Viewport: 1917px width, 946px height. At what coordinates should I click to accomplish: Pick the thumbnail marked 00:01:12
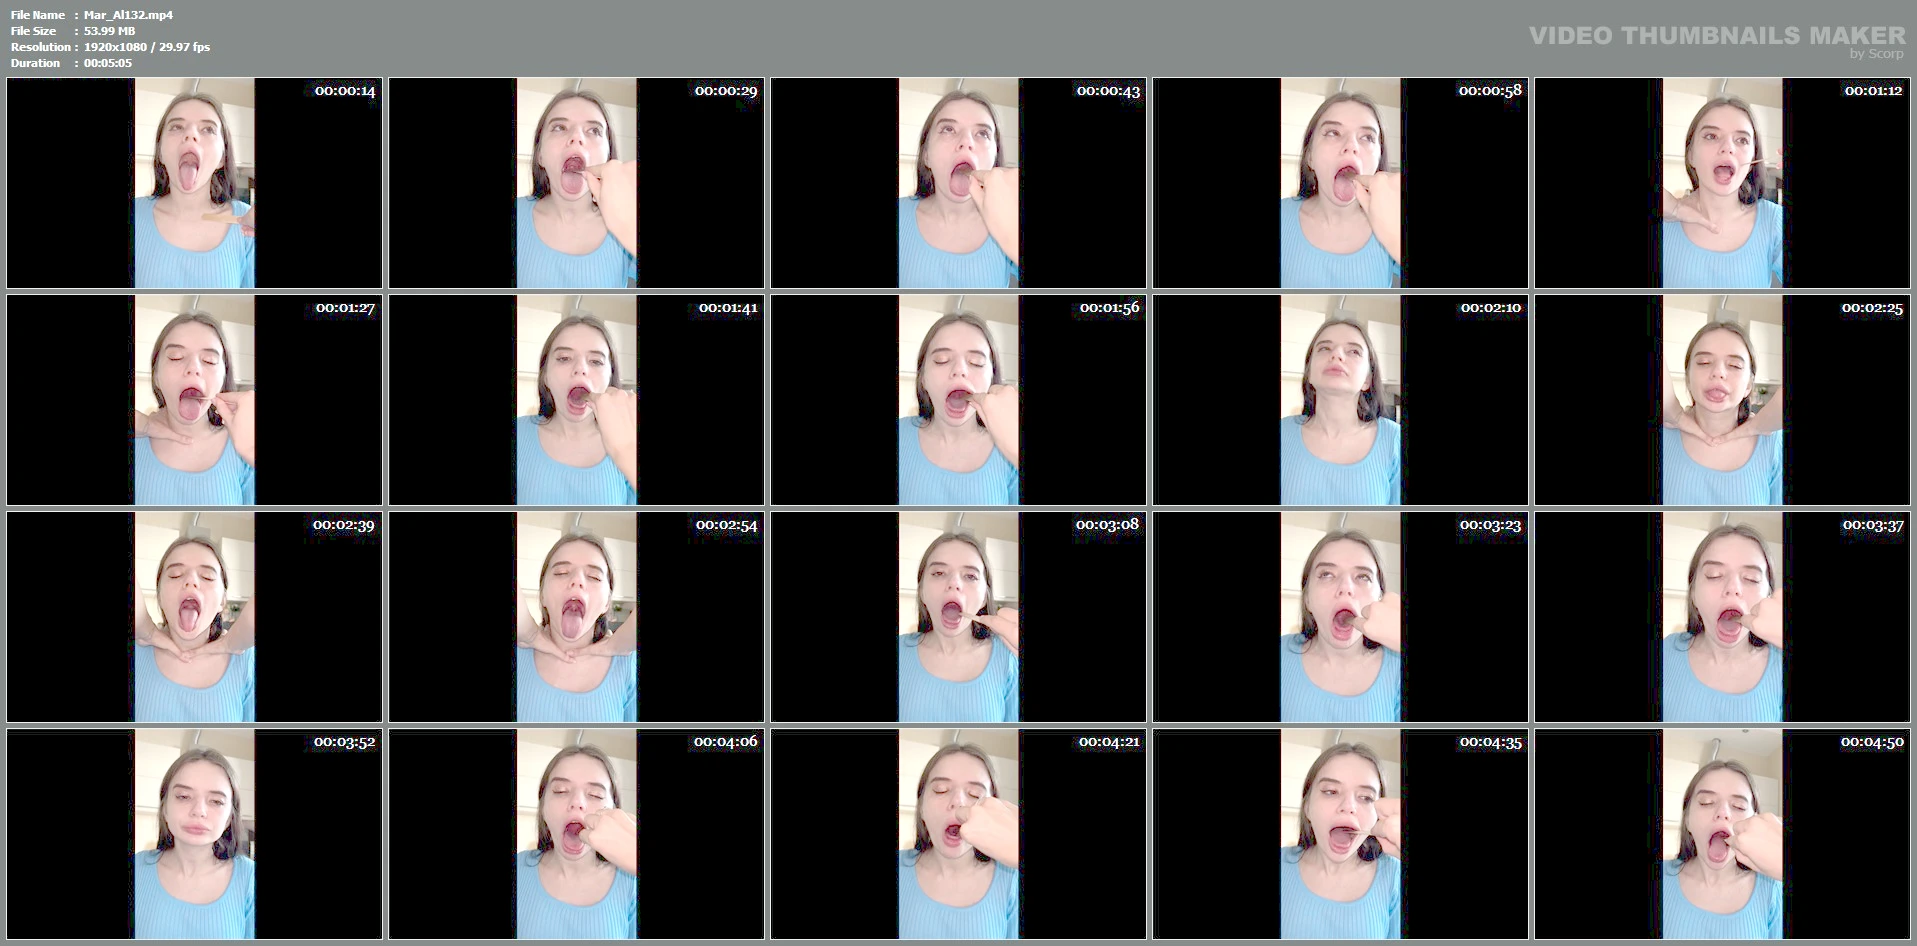point(1723,183)
